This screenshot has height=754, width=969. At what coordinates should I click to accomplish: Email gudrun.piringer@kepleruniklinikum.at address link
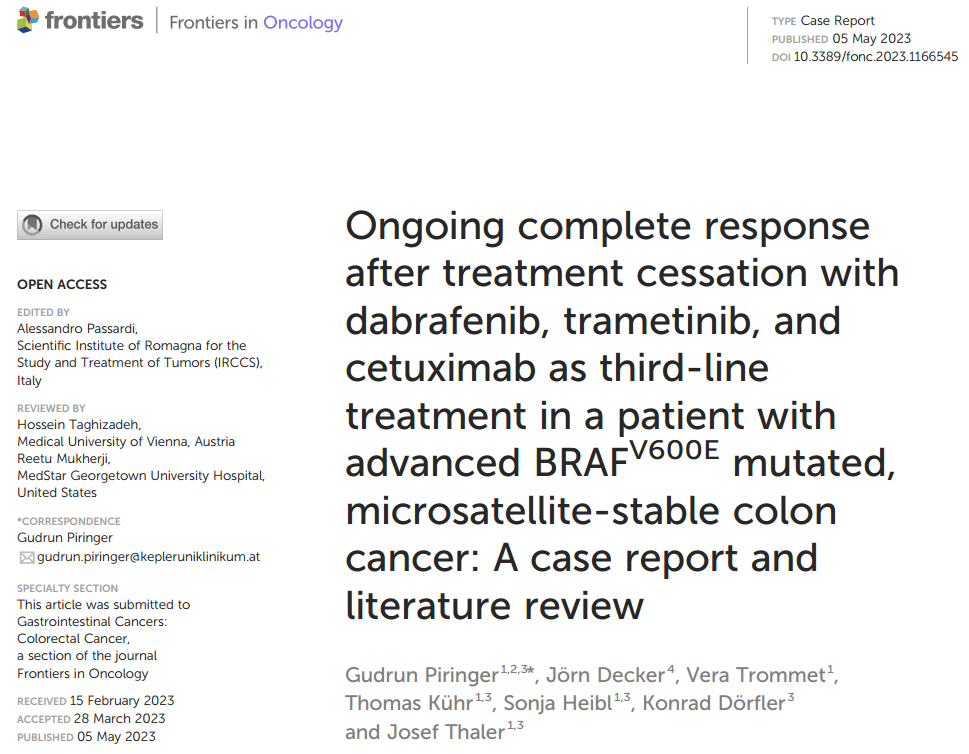click(x=148, y=557)
